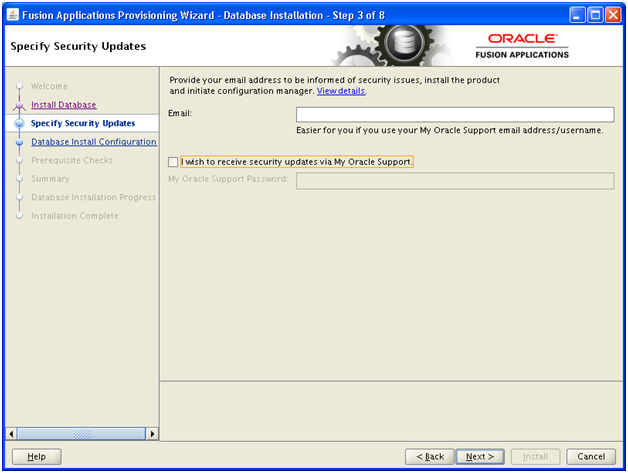Click the Database Install Configuration step bullet
This screenshot has width=628, height=473.
(x=19, y=142)
